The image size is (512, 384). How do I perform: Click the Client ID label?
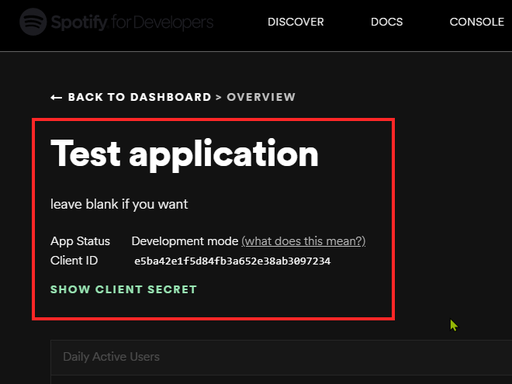click(x=74, y=261)
